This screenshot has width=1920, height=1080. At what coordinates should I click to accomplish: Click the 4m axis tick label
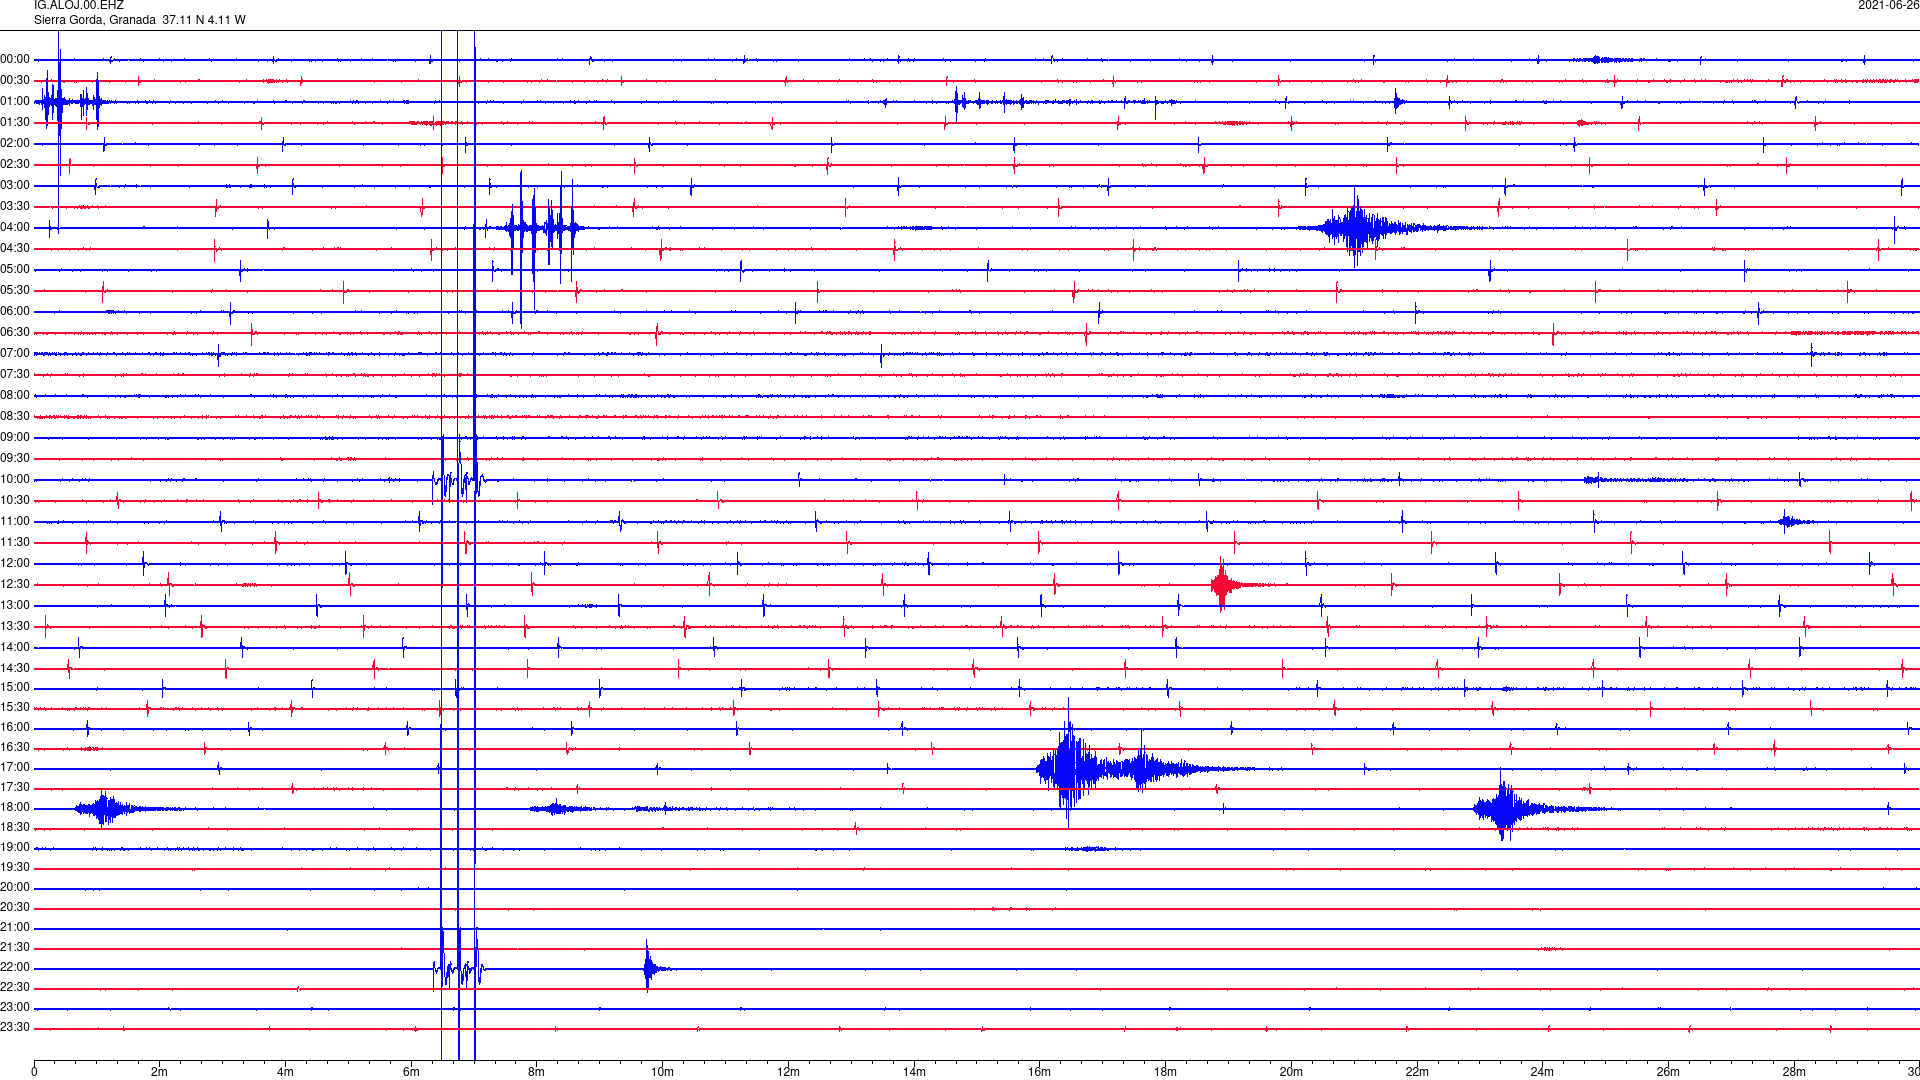point(285,1073)
